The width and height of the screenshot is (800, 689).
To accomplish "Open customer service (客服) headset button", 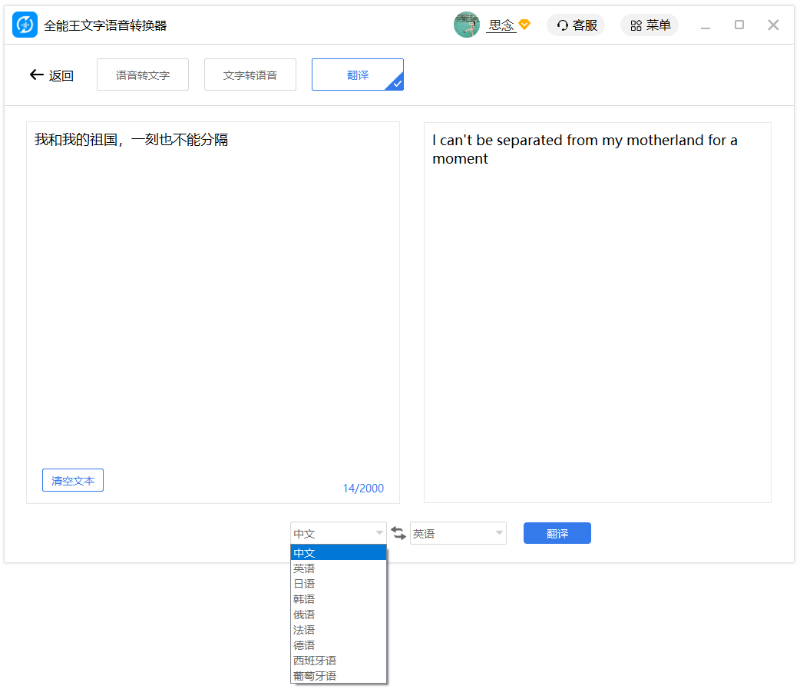I will point(576,25).
